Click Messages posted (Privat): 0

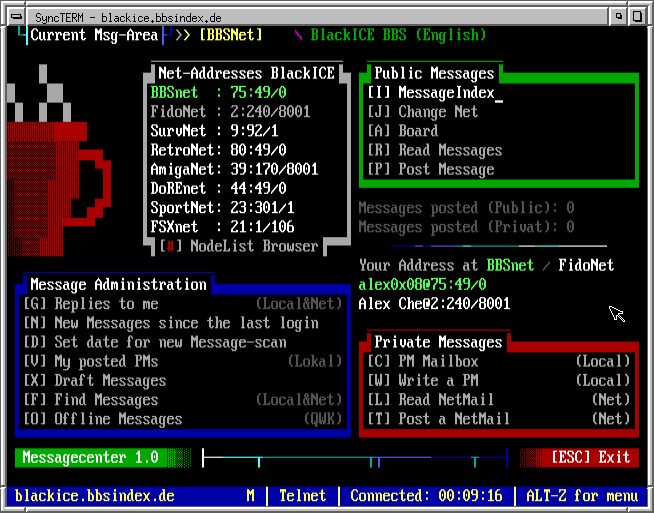tap(467, 227)
